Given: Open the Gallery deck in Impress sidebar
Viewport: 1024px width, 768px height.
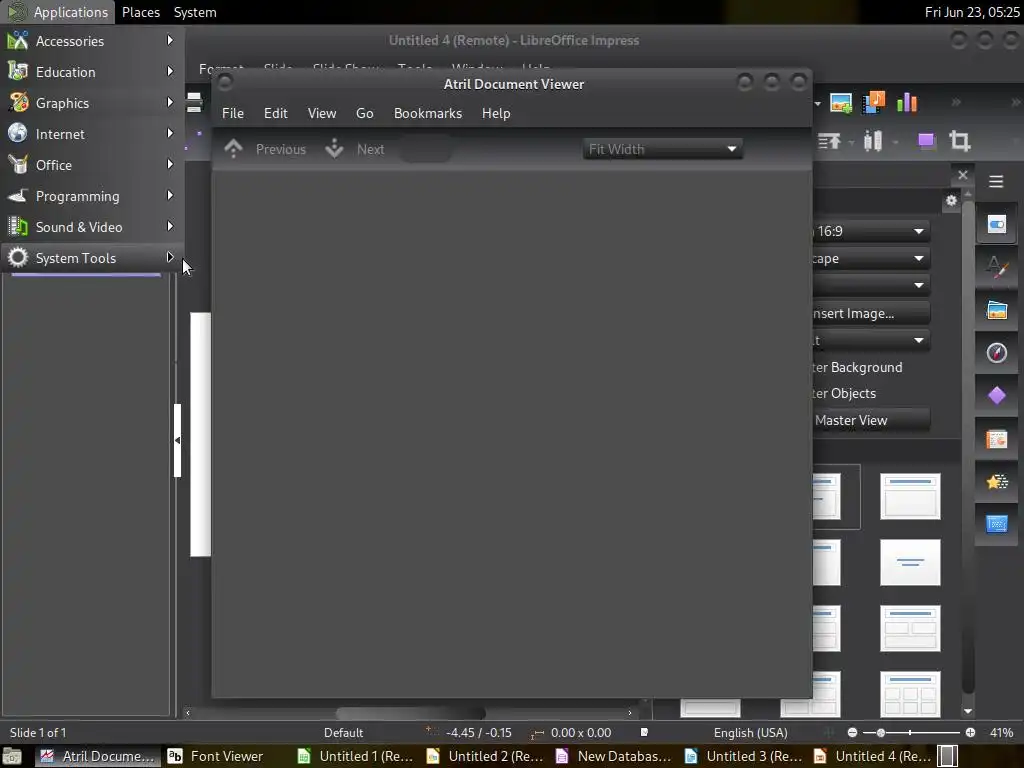Looking at the screenshot, I should pos(997,310).
